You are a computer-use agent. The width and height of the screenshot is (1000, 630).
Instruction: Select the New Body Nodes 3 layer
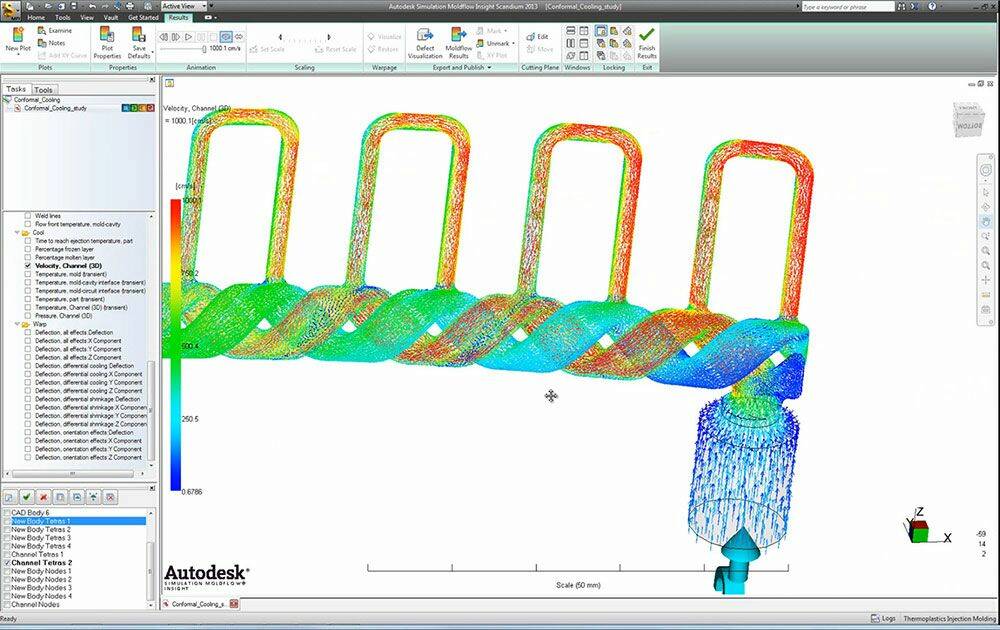click(41, 588)
